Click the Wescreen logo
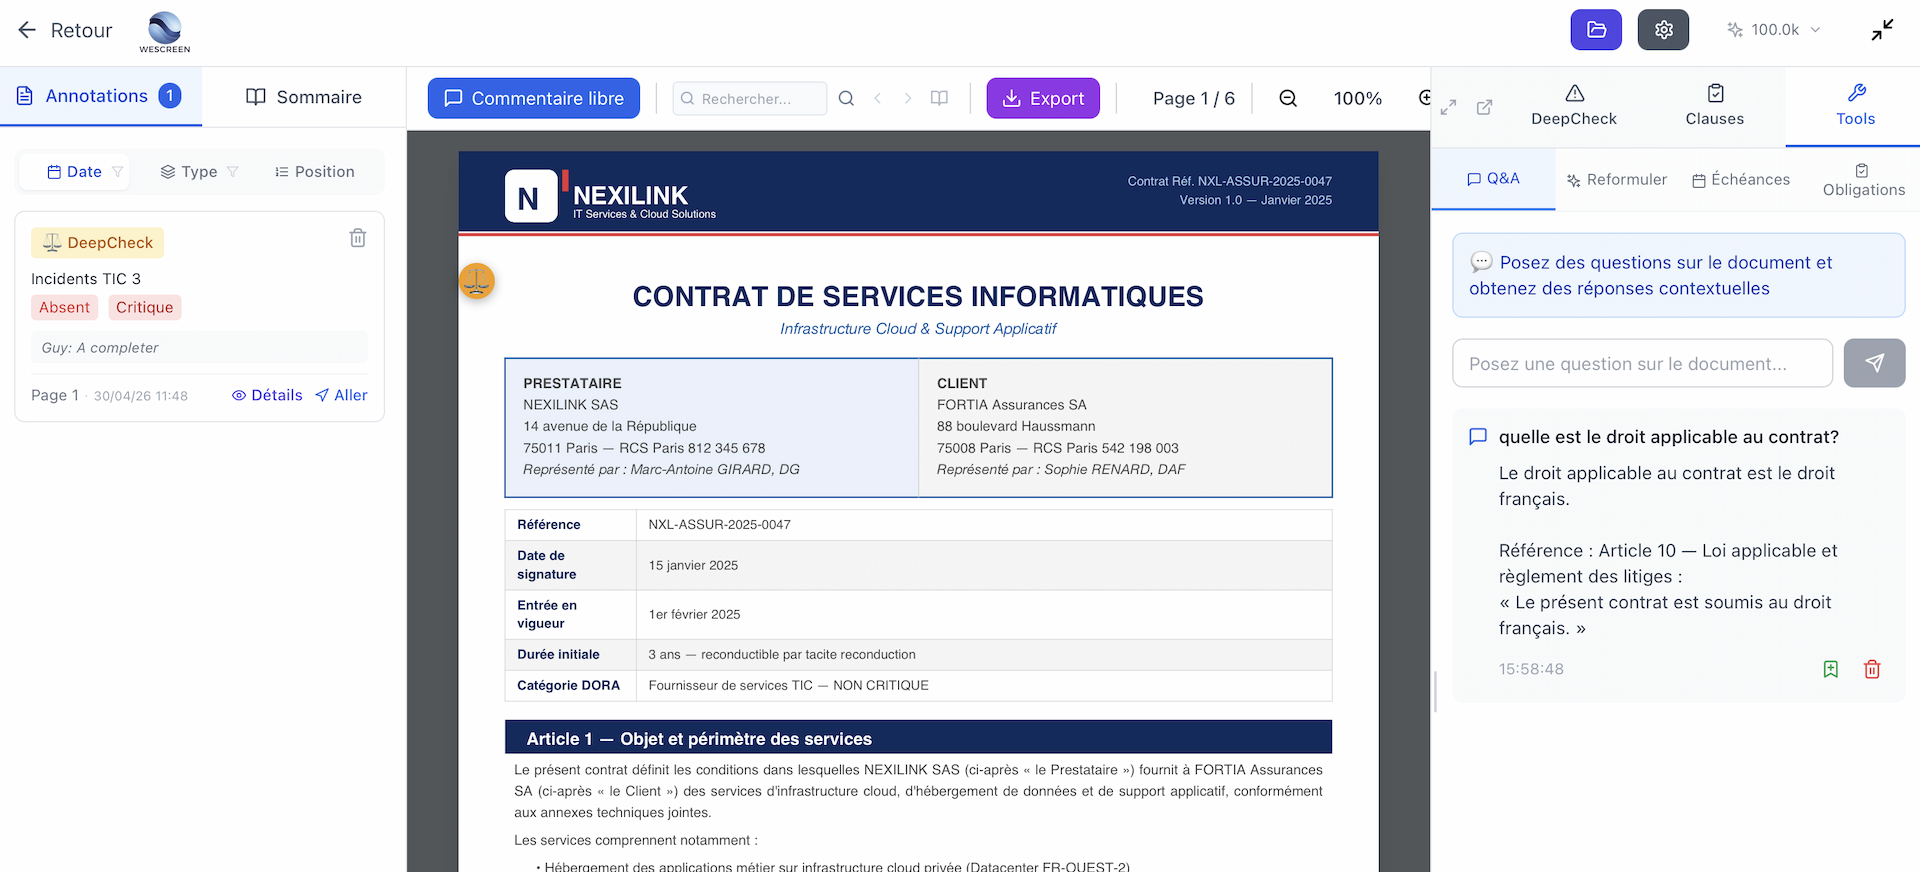This screenshot has width=1920, height=872. (165, 32)
